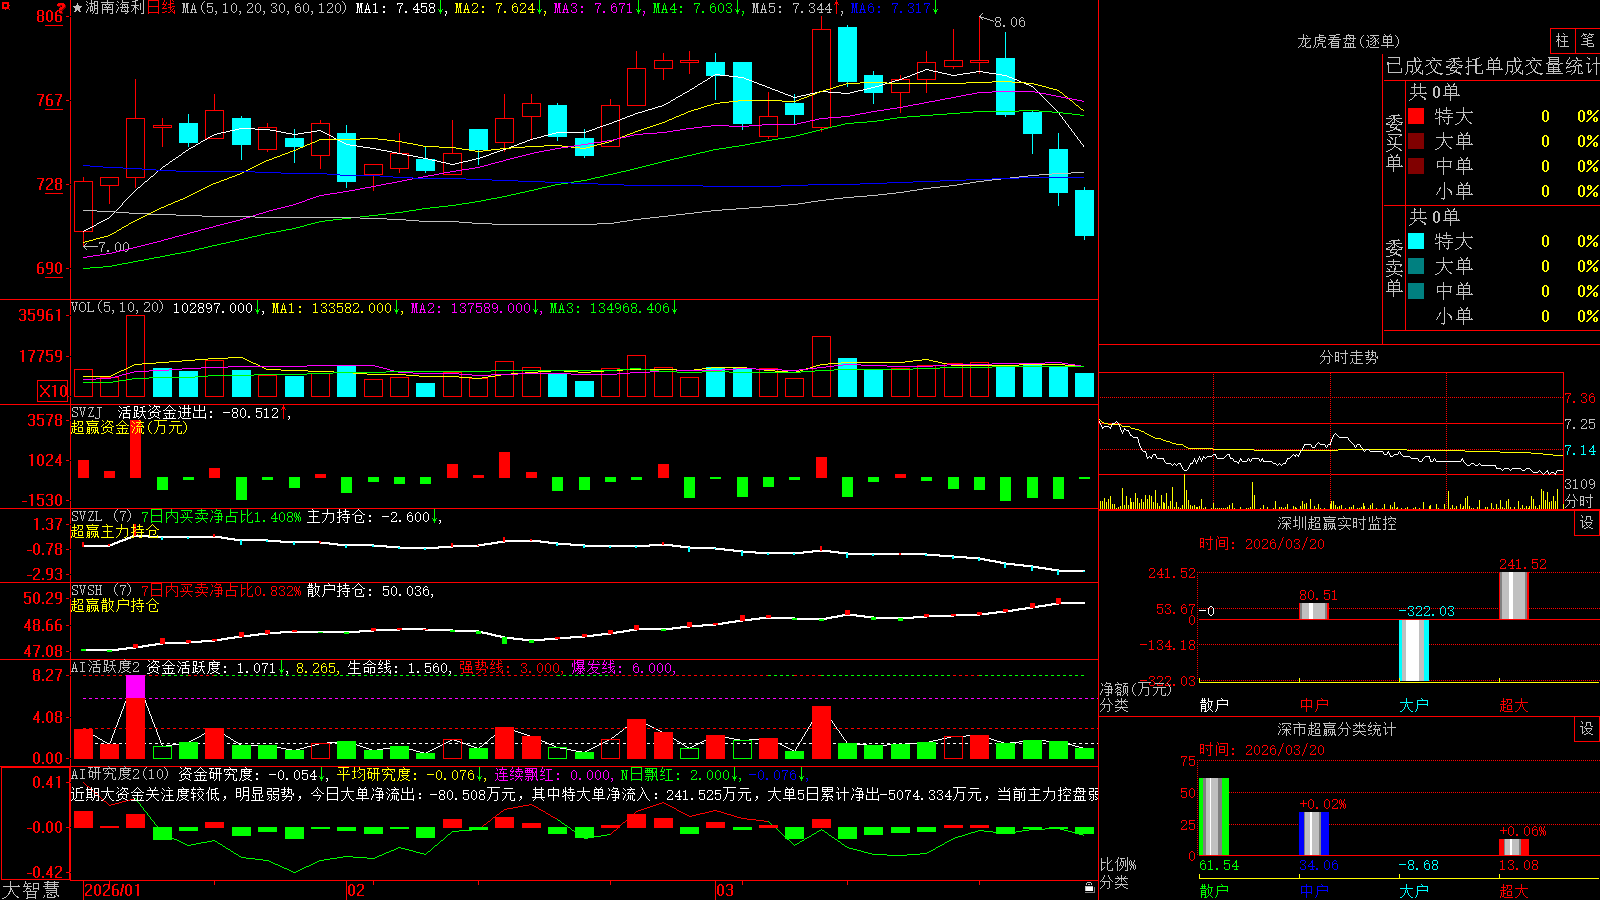Click the 爆发线: 6.000 label
1600x900 pixels.
click(x=623, y=668)
